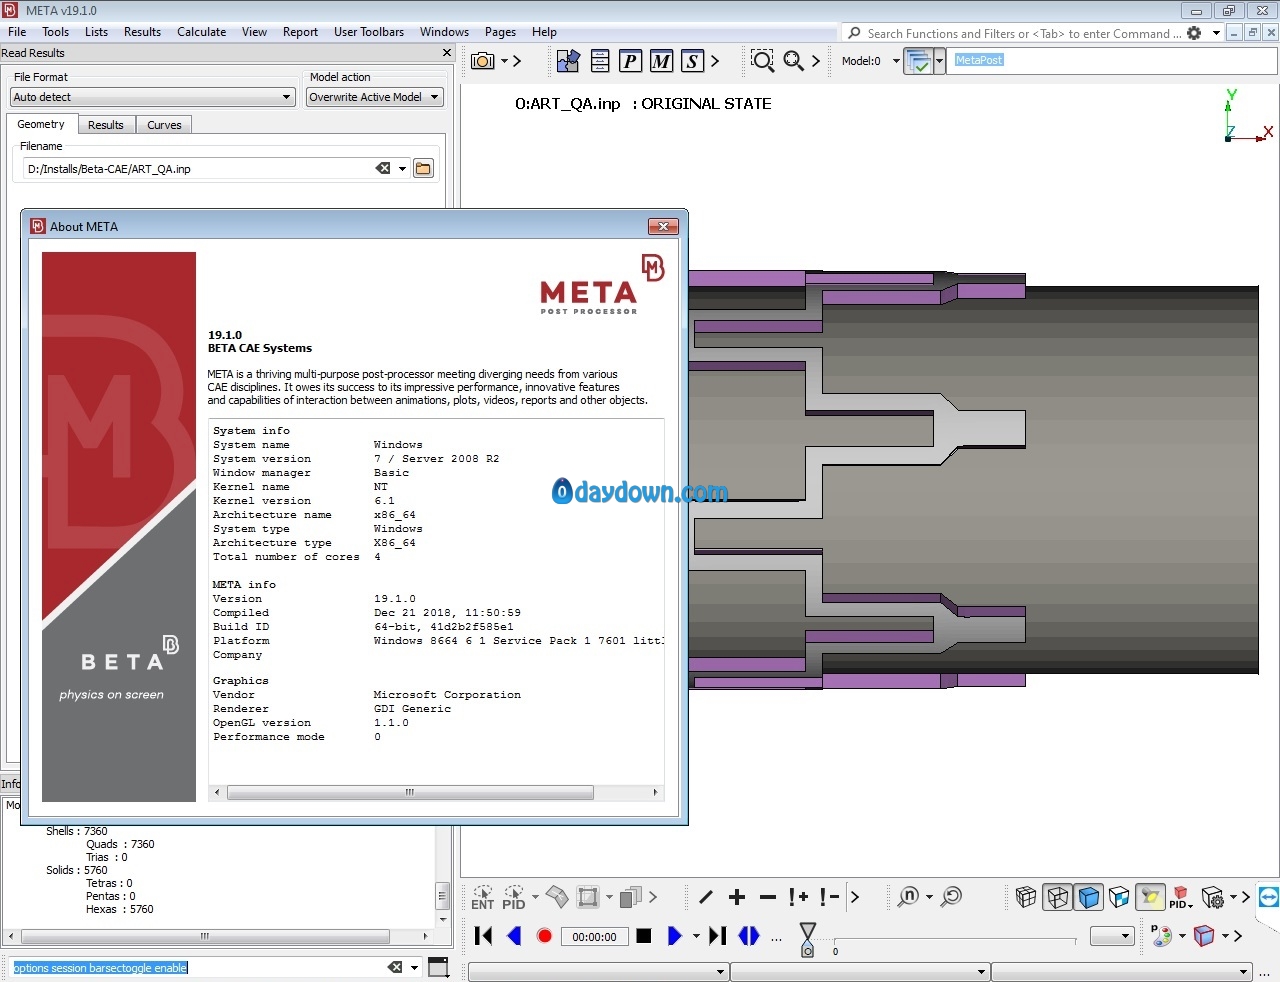
Task: Jump to first animation state
Action: (x=483, y=936)
